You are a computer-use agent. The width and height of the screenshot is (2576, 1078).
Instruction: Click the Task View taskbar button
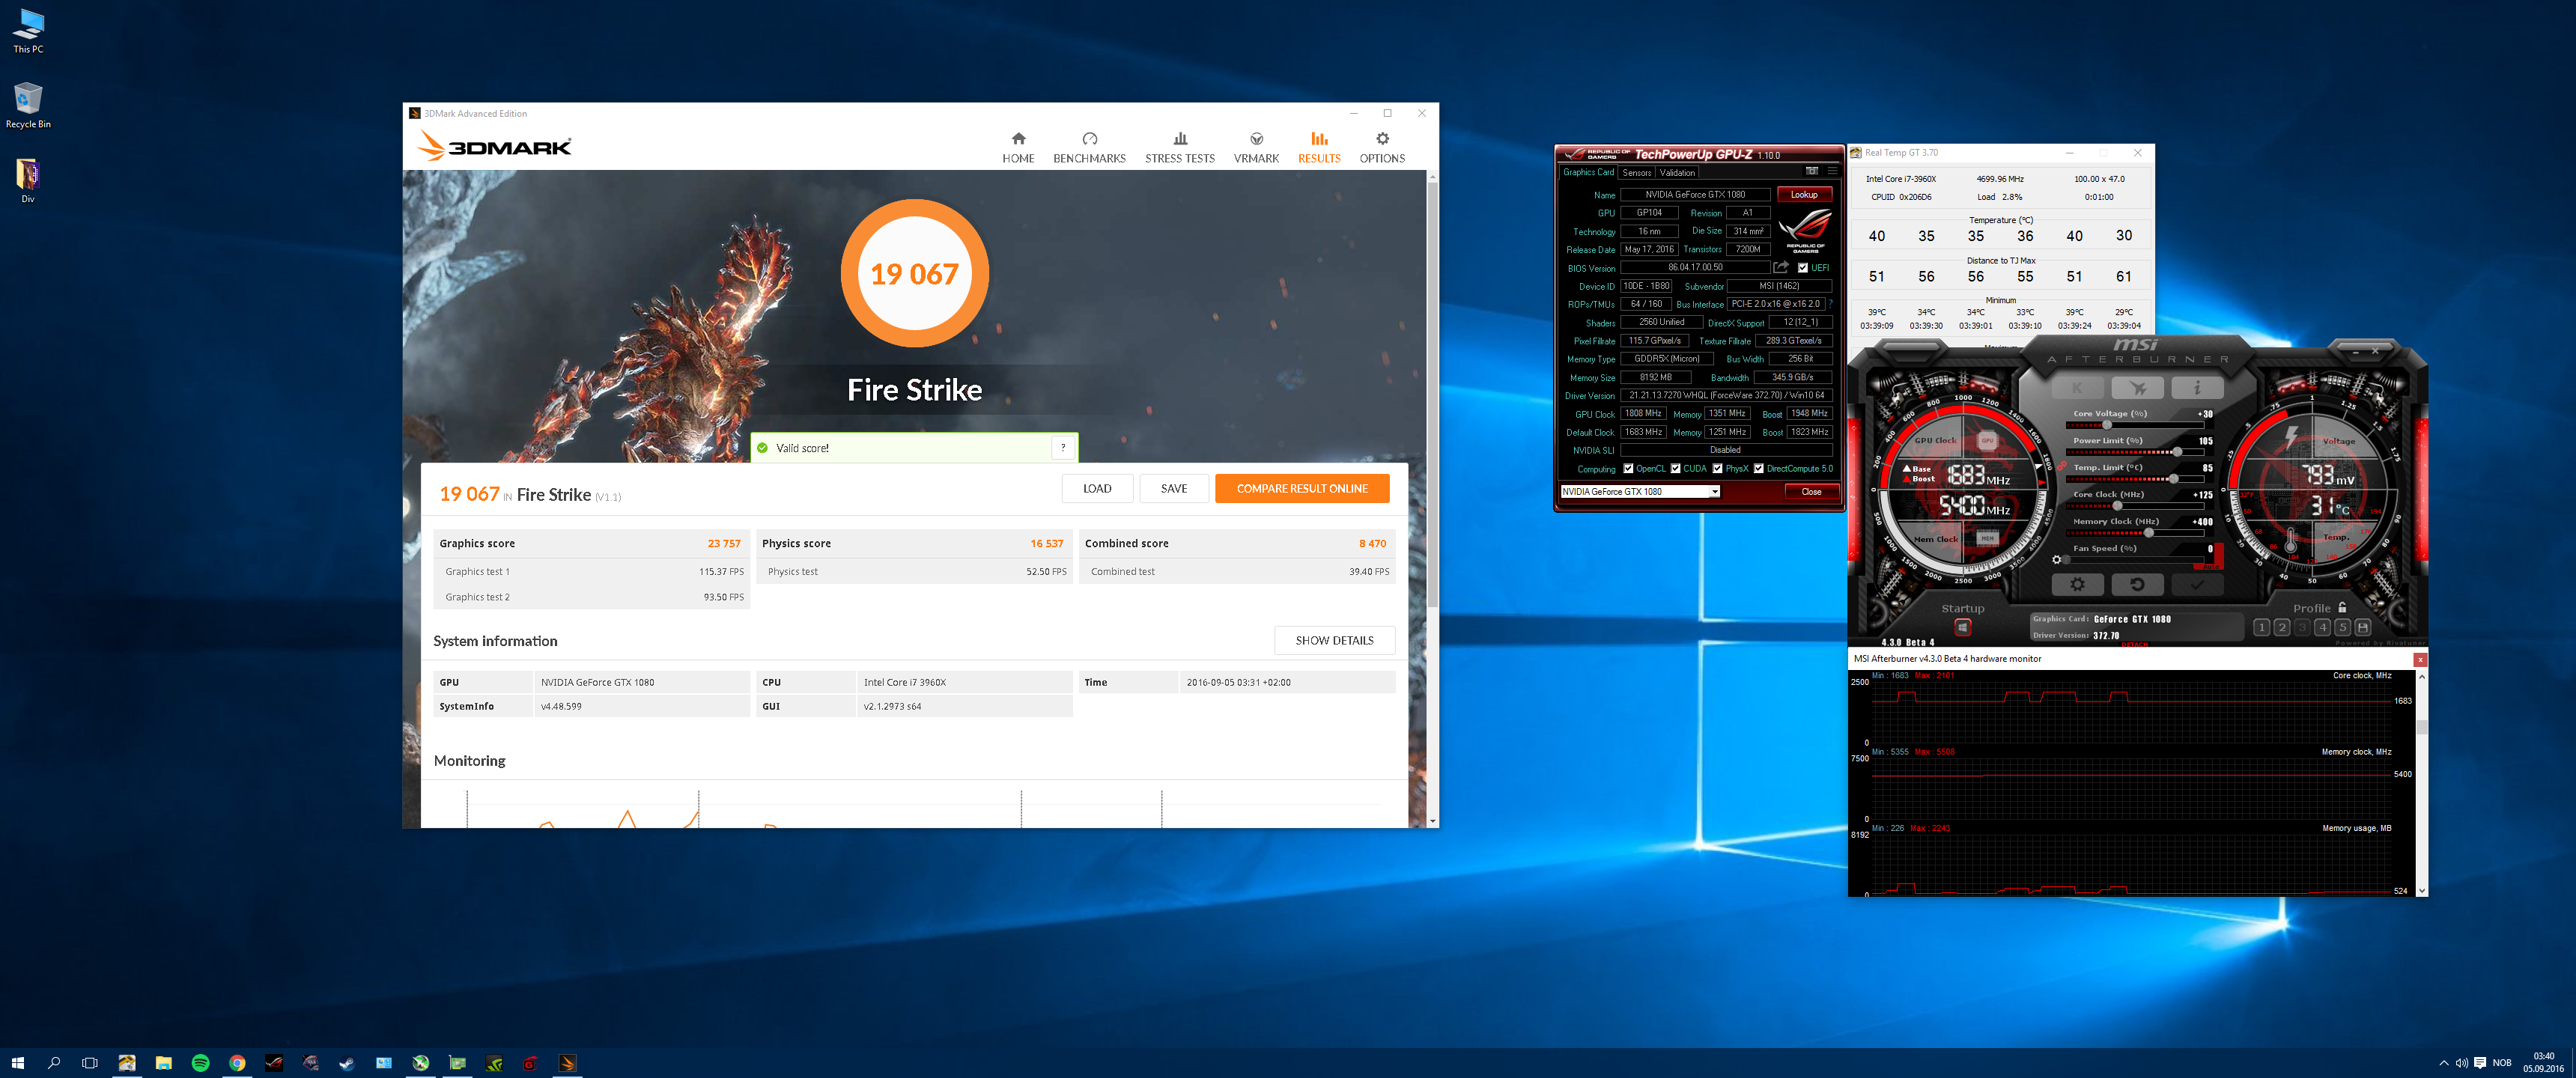[x=90, y=1063]
